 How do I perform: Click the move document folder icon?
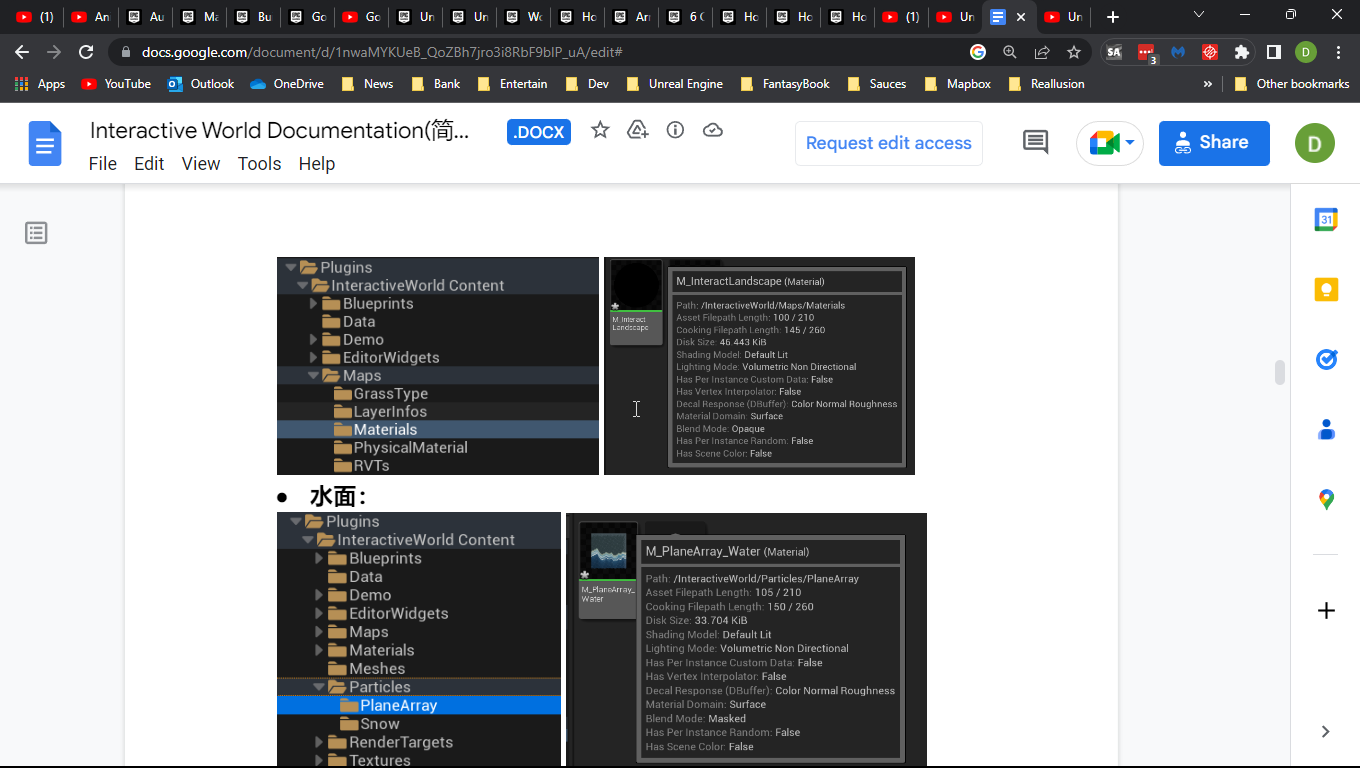pyautogui.click(x=638, y=130)
